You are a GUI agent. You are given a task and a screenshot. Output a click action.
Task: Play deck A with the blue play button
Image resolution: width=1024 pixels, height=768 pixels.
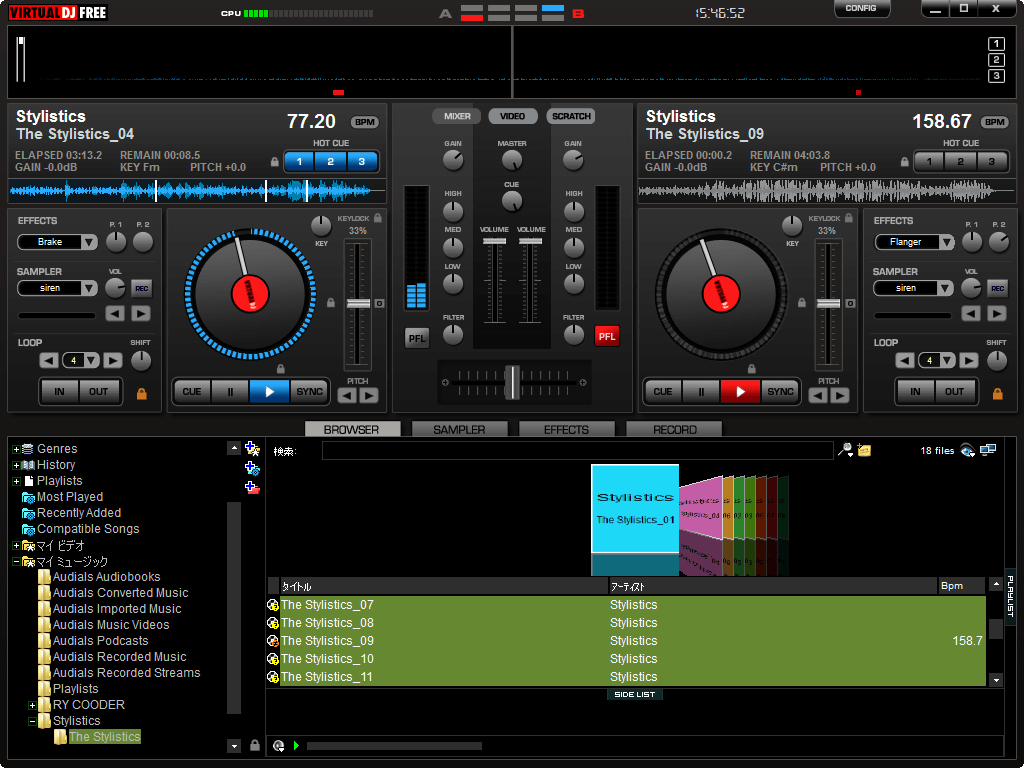pos(269,392)
